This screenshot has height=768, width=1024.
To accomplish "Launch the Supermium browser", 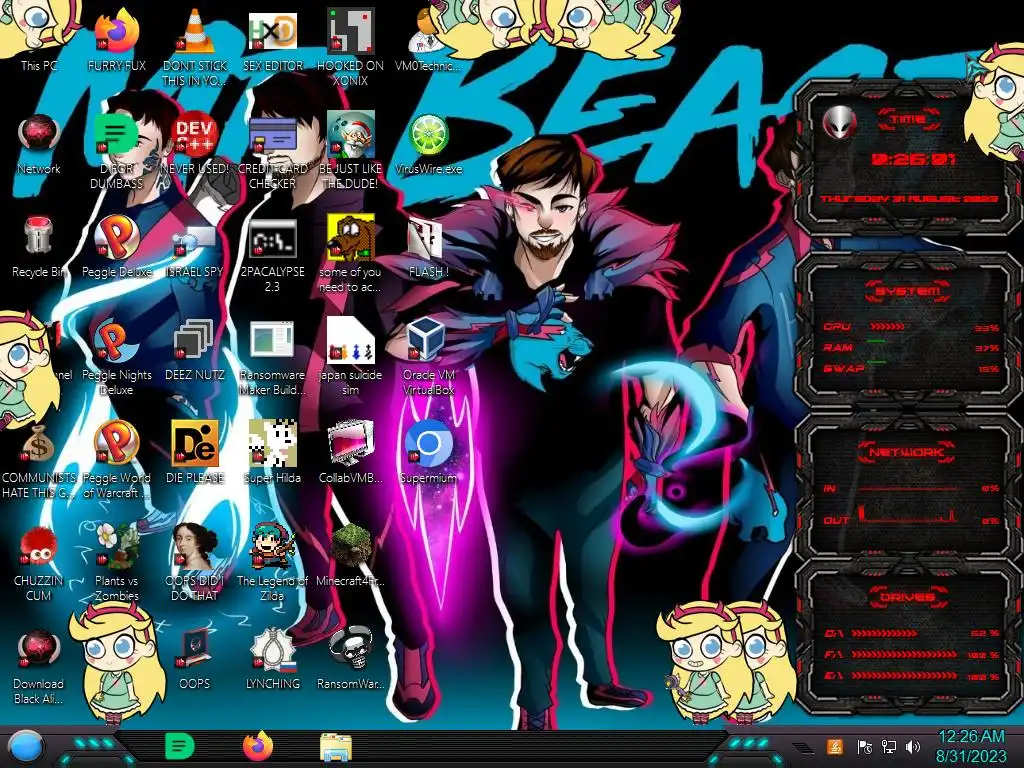I will 428,452.
